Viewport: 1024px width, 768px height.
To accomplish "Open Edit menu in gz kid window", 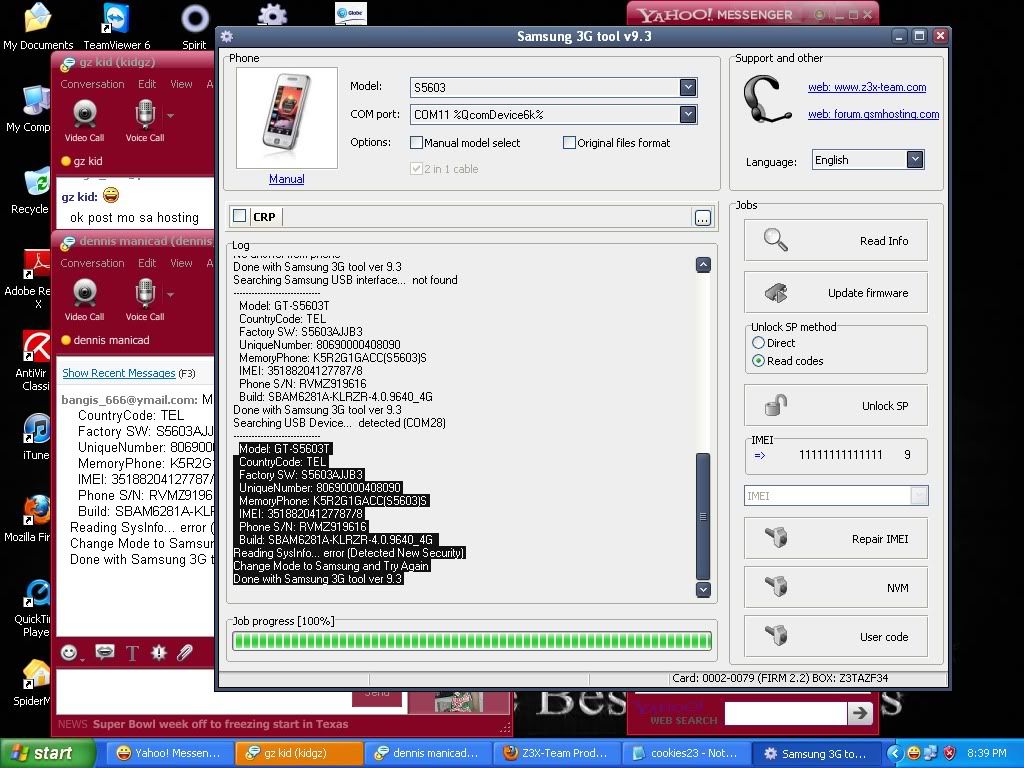I will click(147, 84).
